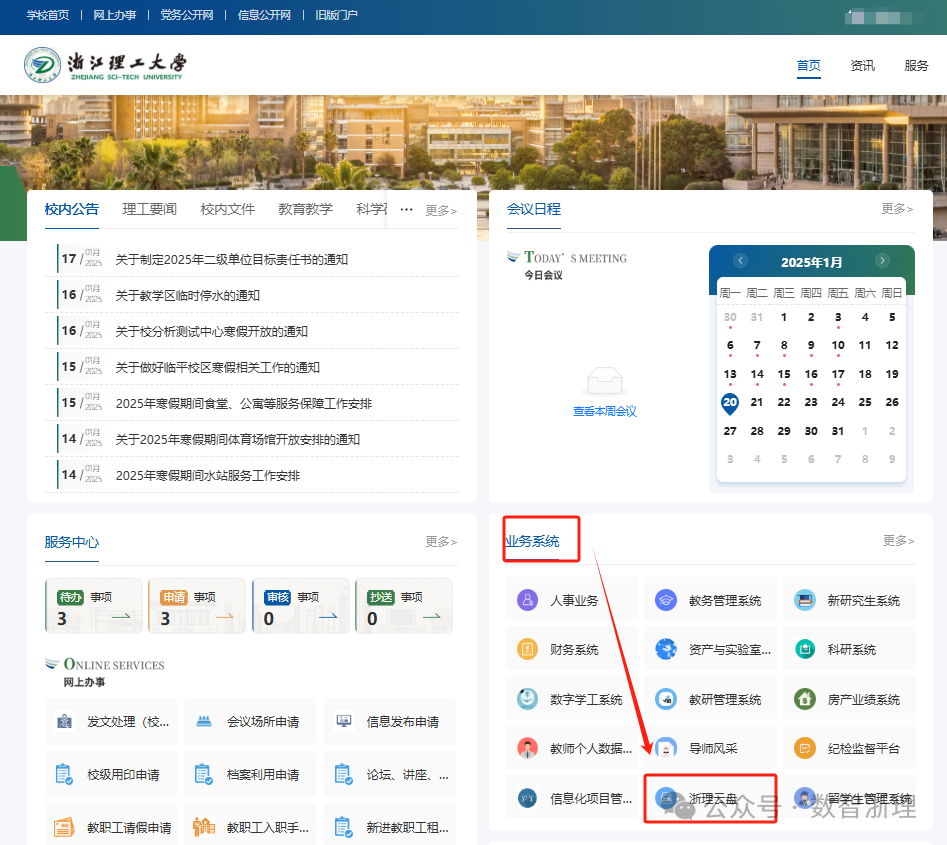Click the 纪检监督平台 icon
The width and height of the screenshot is (947, 845).
click(804, 748)
